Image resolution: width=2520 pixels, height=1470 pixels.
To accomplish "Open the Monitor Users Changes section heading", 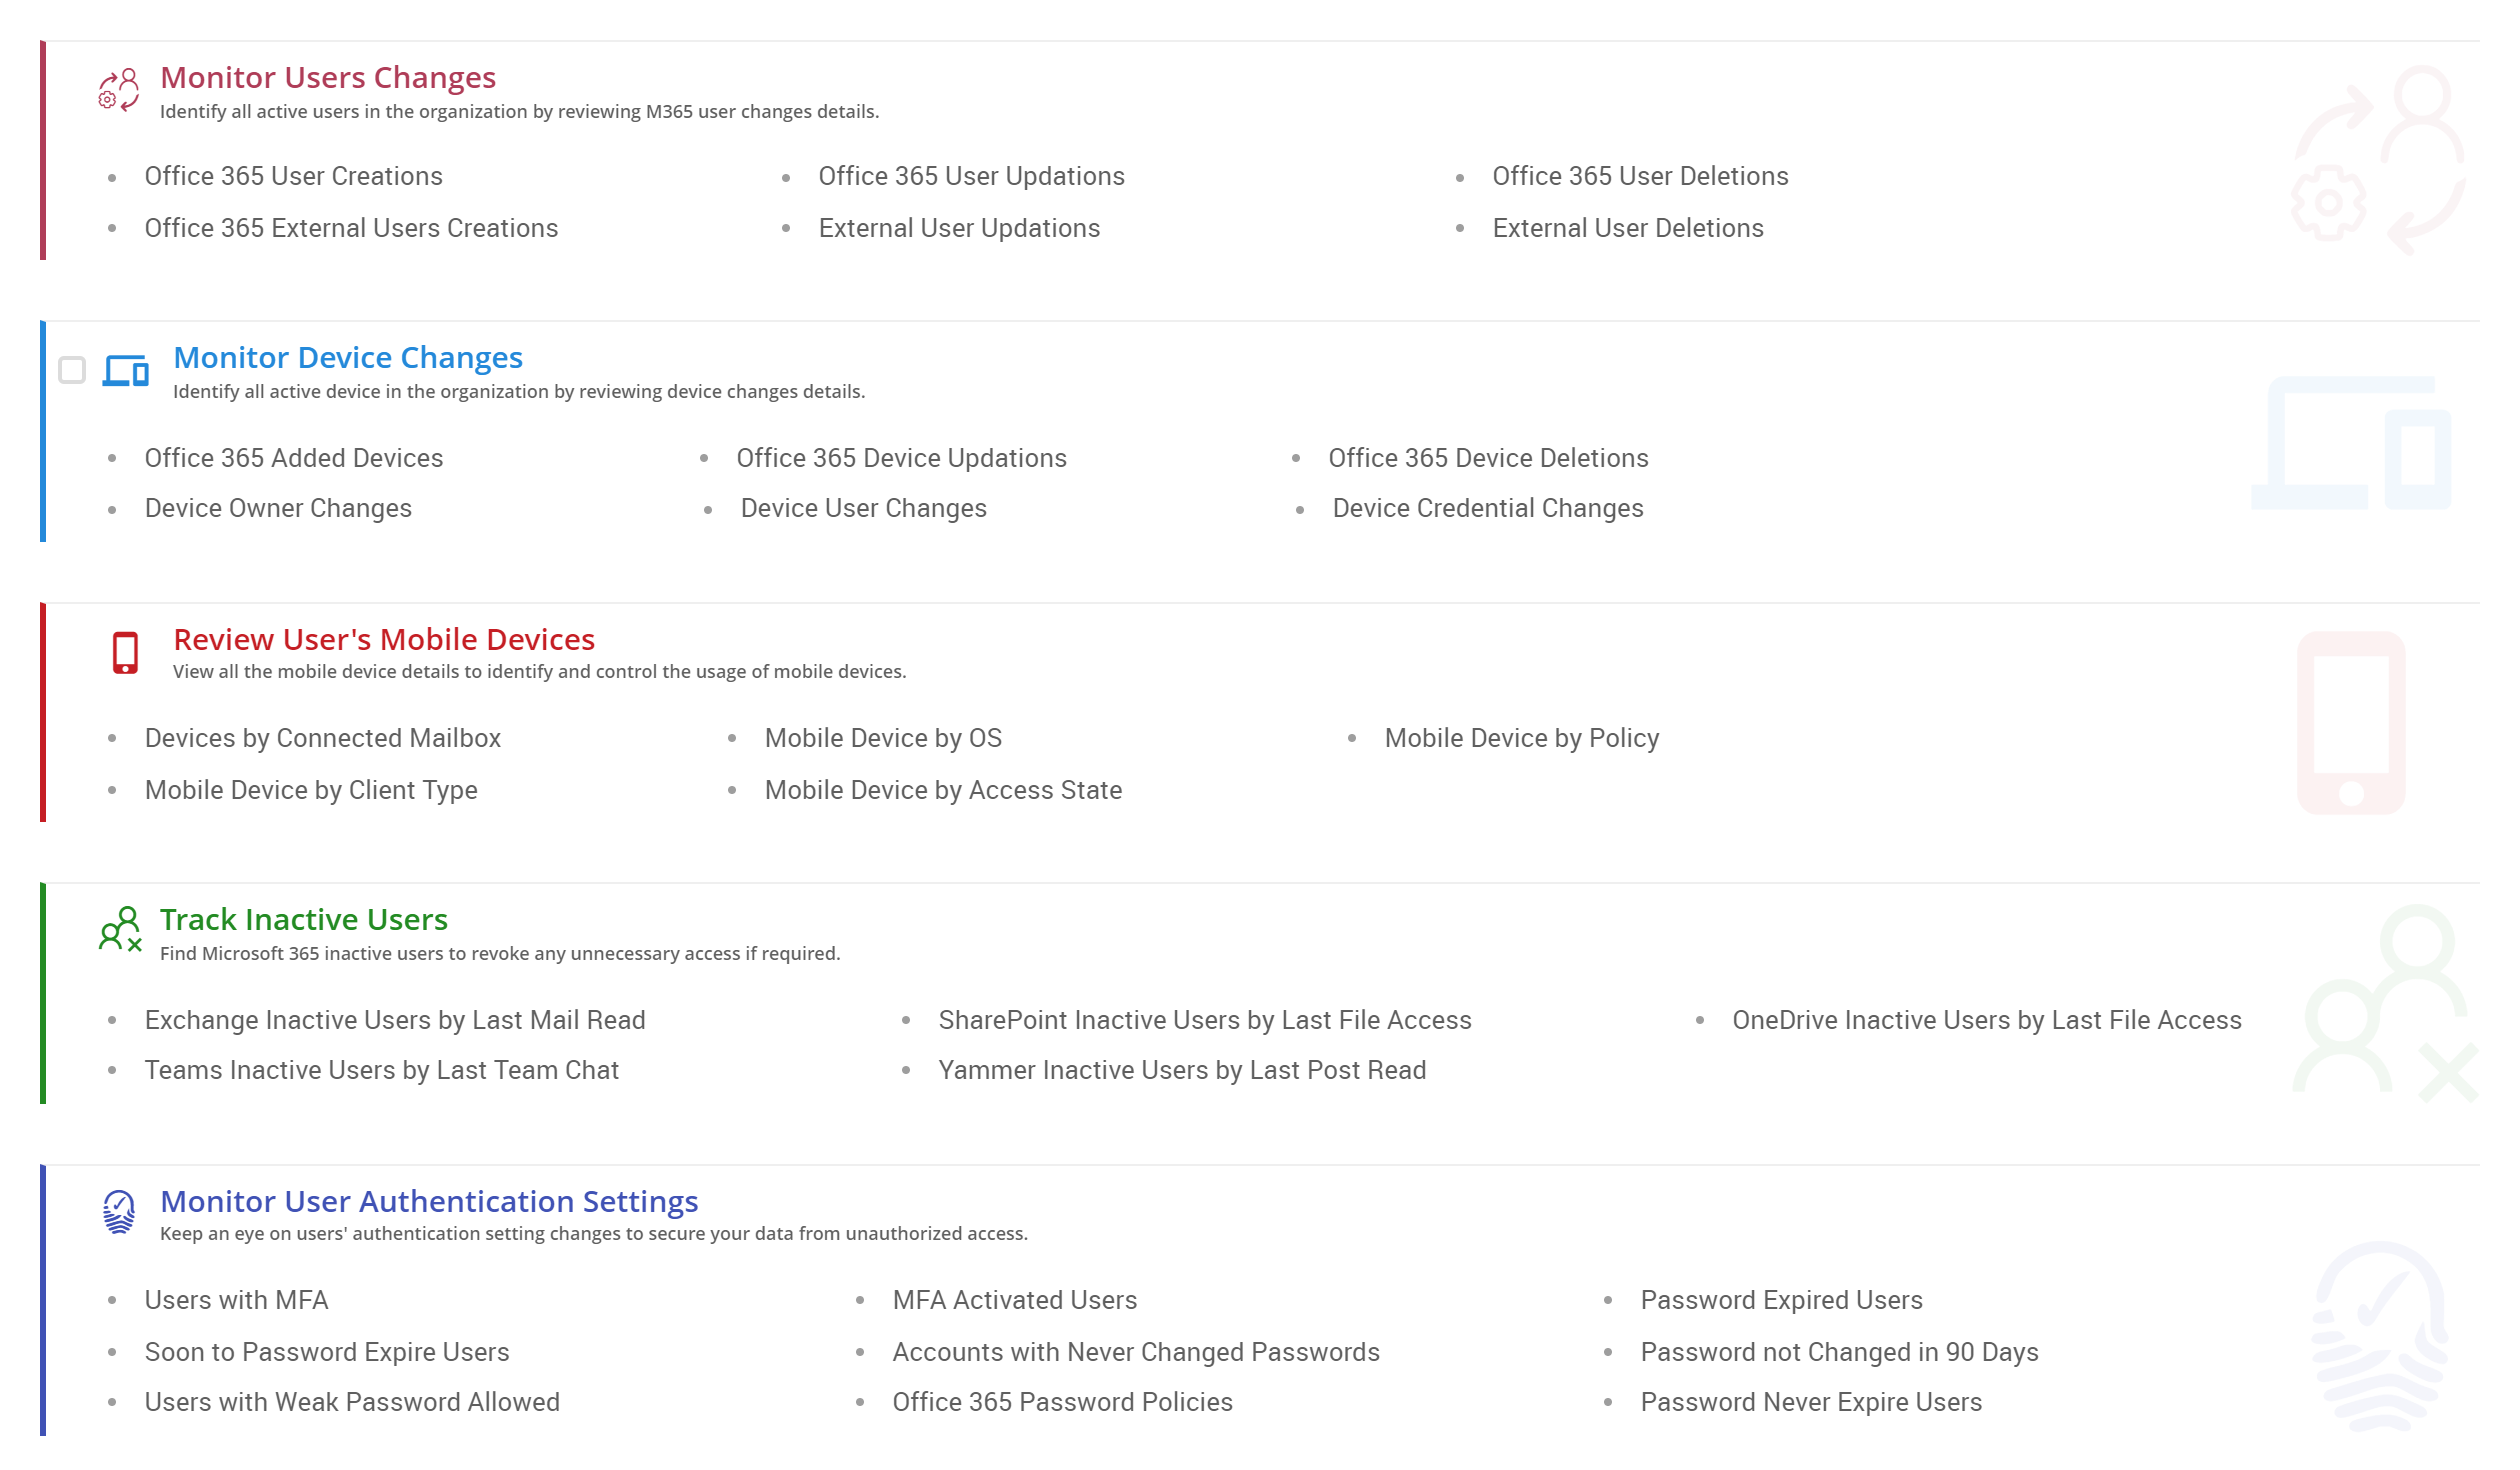I will [x=328, y=78].
